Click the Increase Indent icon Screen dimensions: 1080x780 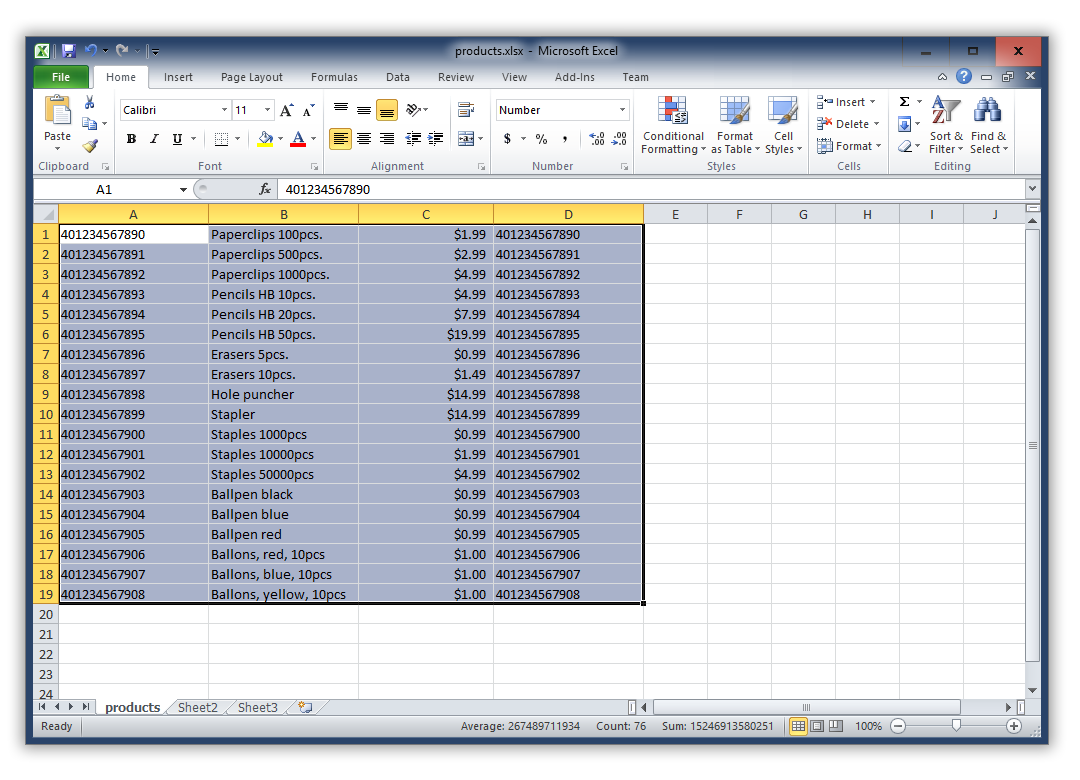pyautogui.click(x=435, y=138)
